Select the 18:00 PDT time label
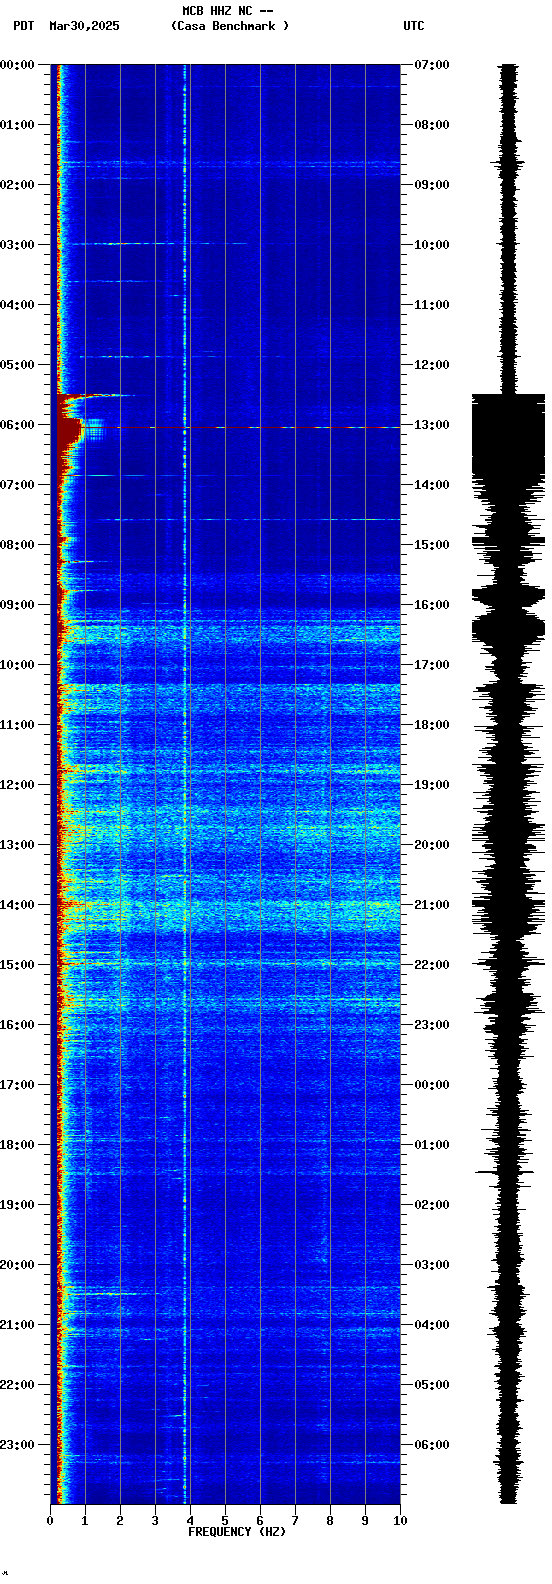 [17, 1145]
